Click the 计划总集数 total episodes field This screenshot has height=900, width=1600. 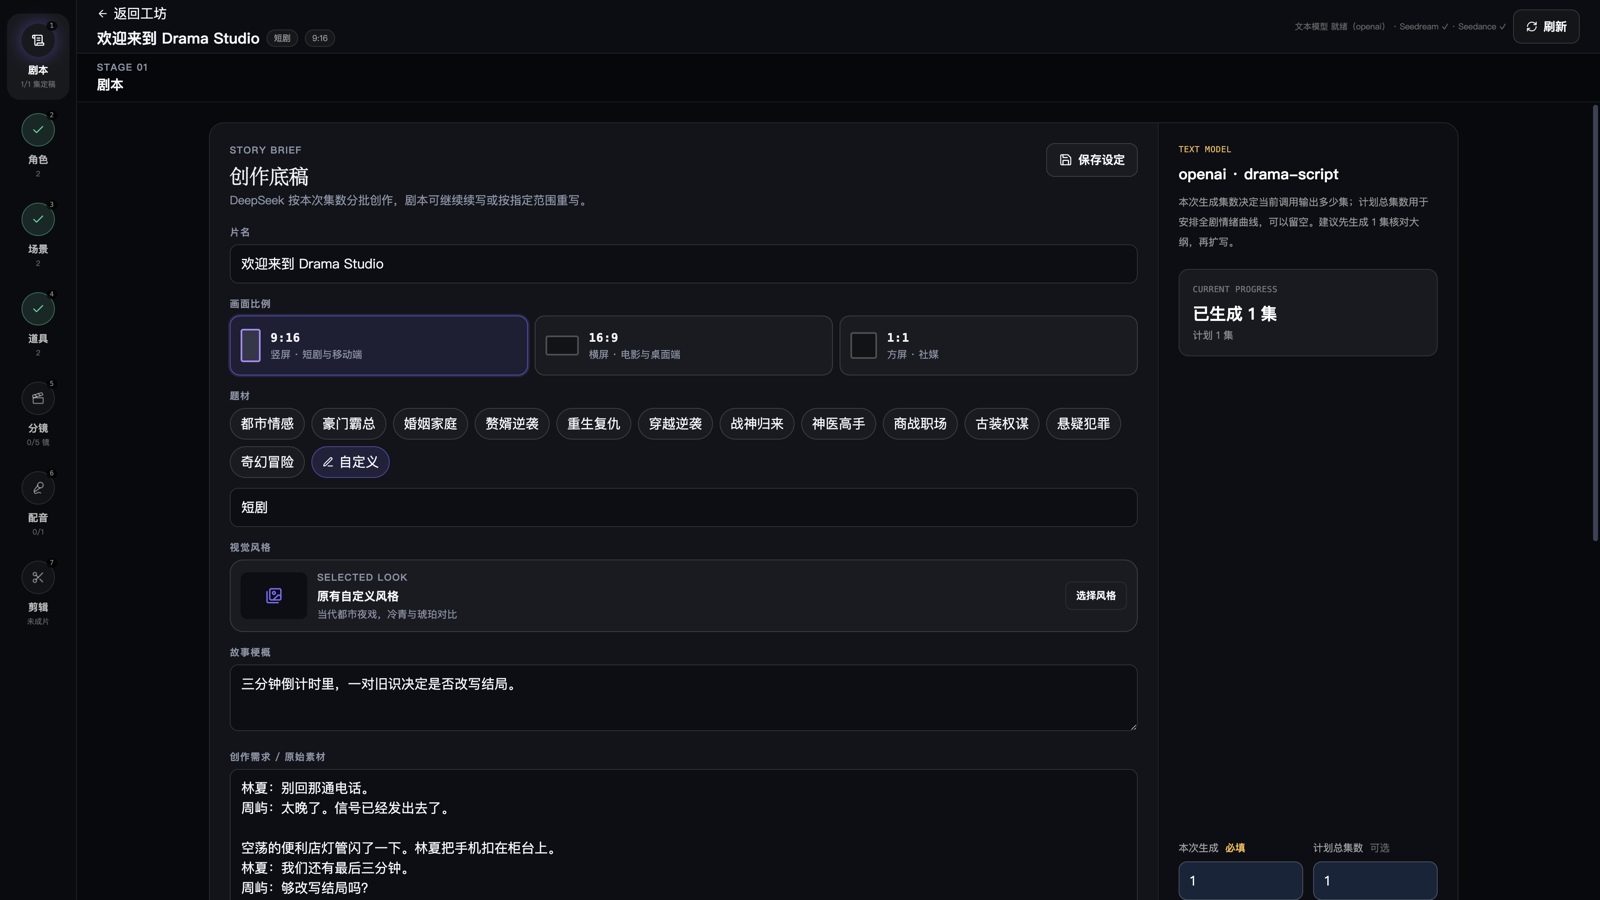[x=1375, y=881]
